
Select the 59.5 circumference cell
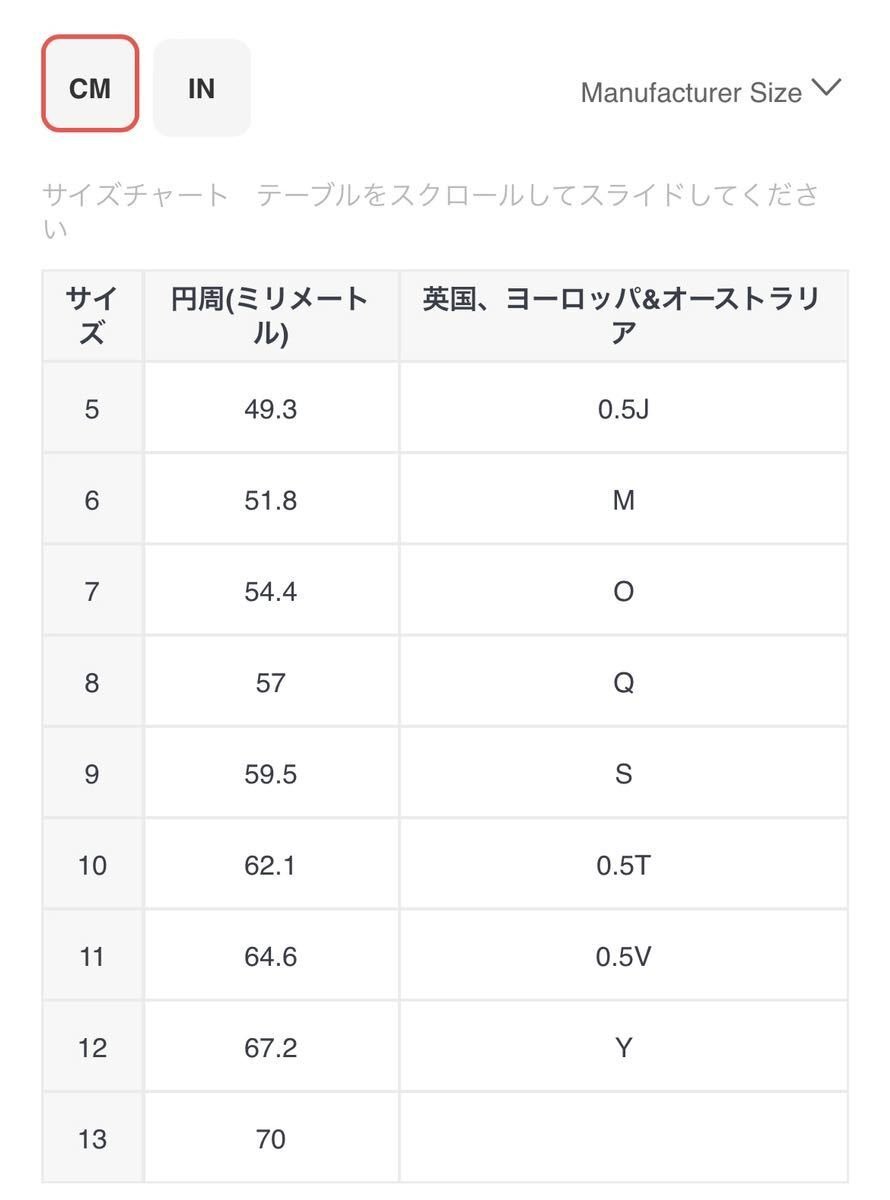click(271, 773)
